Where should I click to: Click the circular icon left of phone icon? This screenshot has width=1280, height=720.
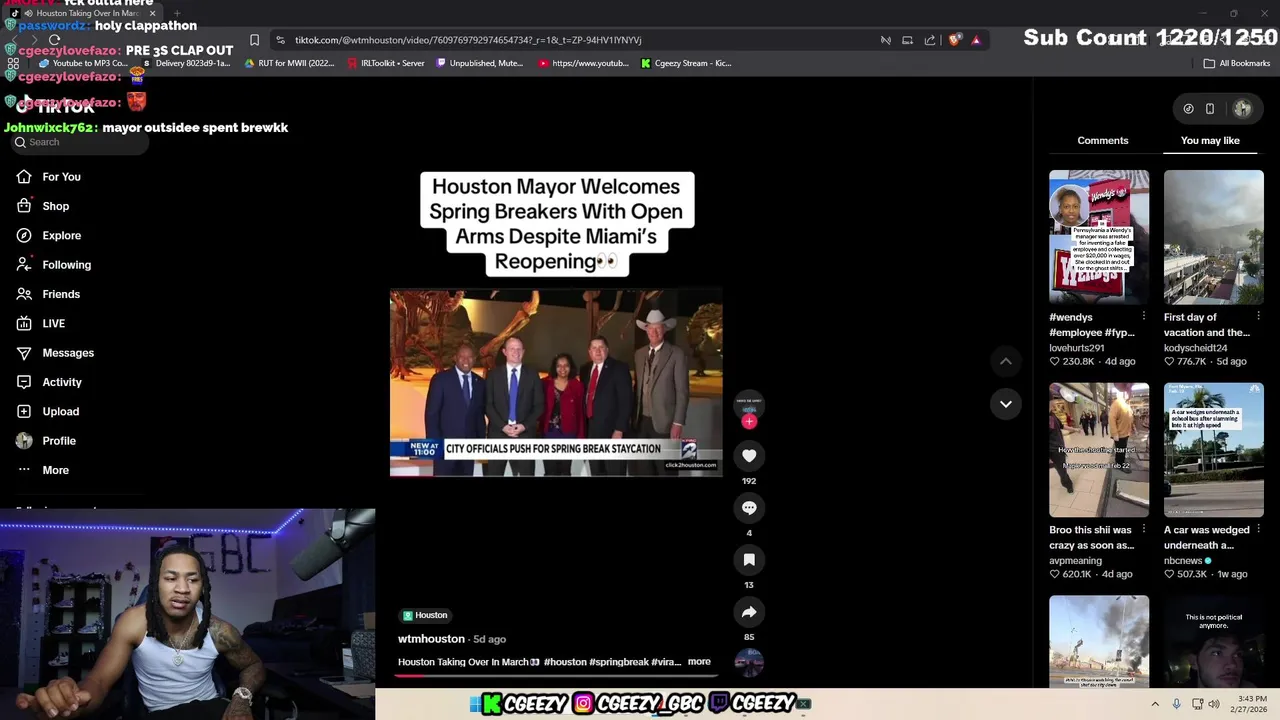click(x=1188, y=108)
